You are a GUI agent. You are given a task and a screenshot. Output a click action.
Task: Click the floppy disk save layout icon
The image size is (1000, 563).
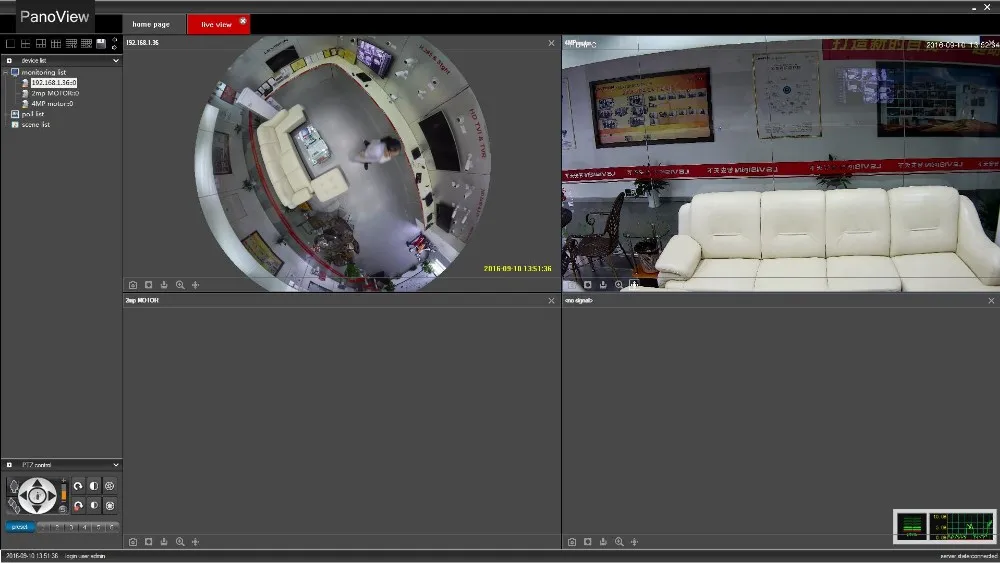[101, 44]
